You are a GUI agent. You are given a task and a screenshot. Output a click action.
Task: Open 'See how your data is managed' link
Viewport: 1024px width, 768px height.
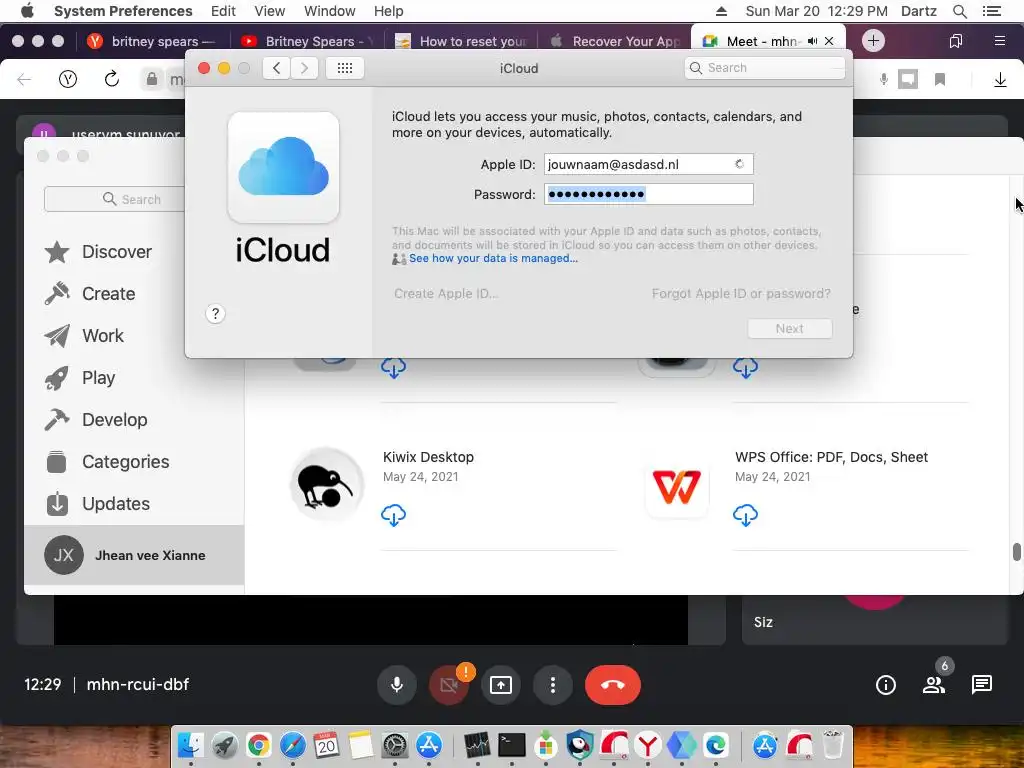click(493, 259)
